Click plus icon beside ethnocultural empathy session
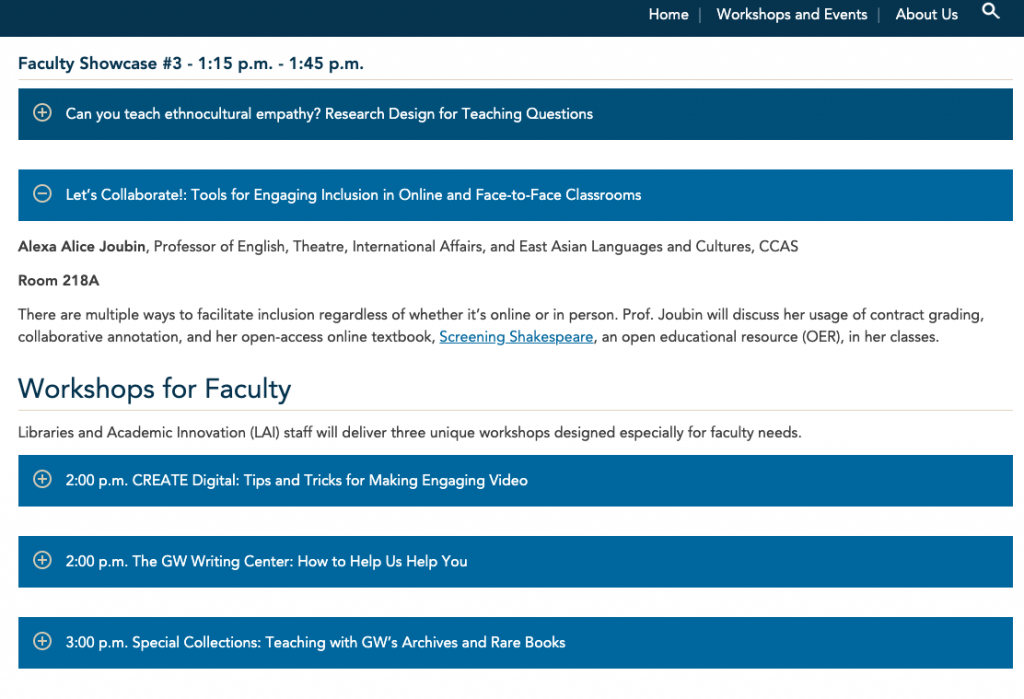The image size is (1024, 699). pos(42,113)
